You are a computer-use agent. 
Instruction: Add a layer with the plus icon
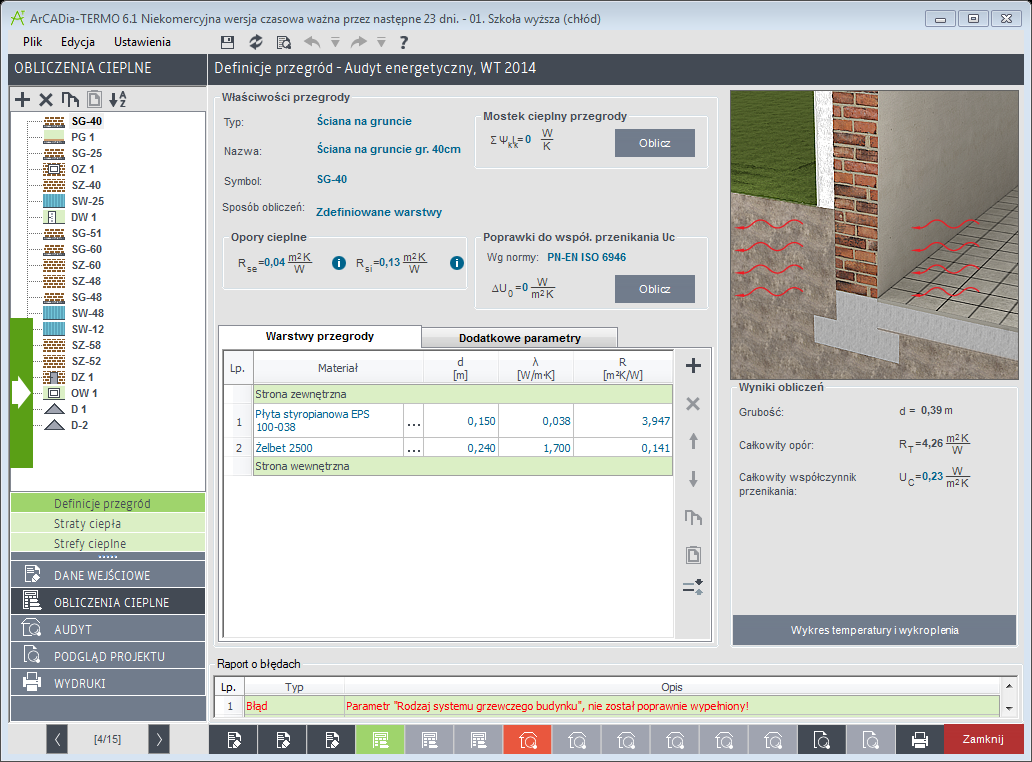(x=693, y=366)
